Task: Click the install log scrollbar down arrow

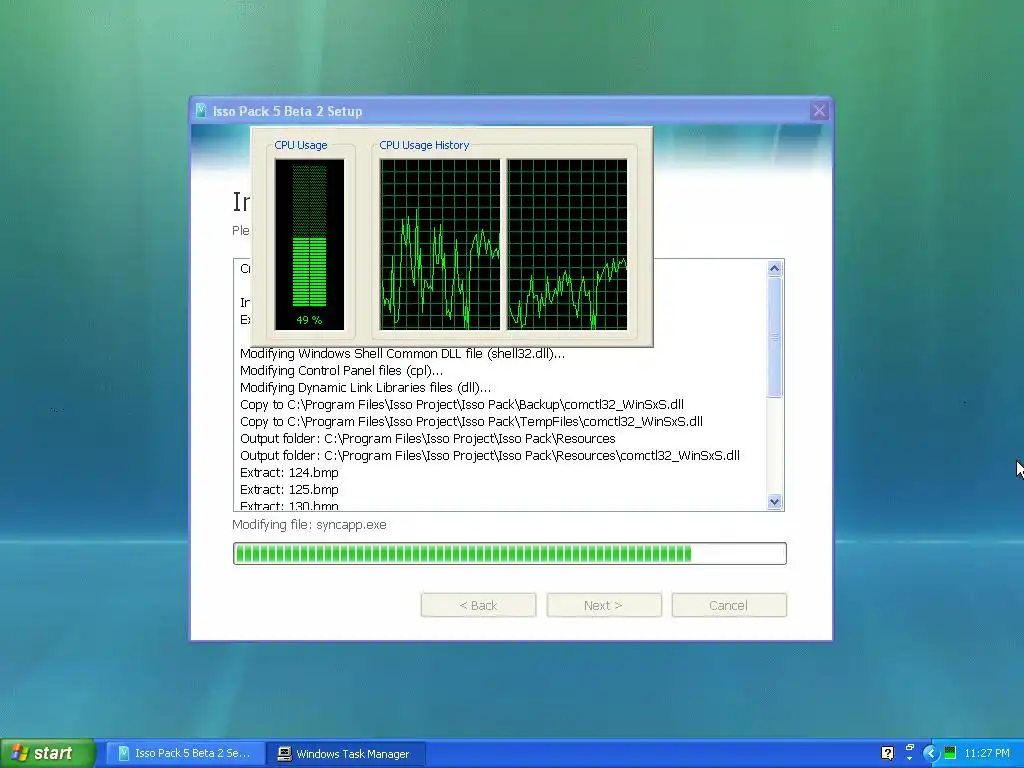Action: (775, 502)
